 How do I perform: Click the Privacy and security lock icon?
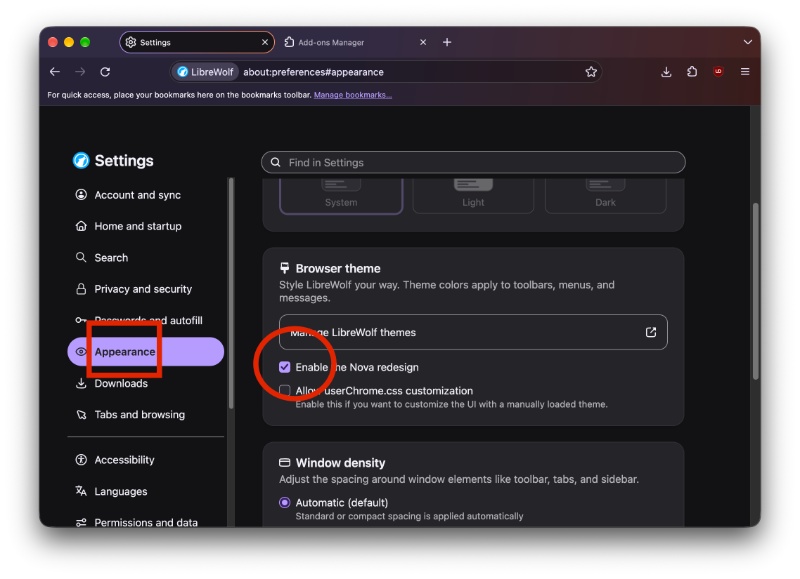coord(81,289)
